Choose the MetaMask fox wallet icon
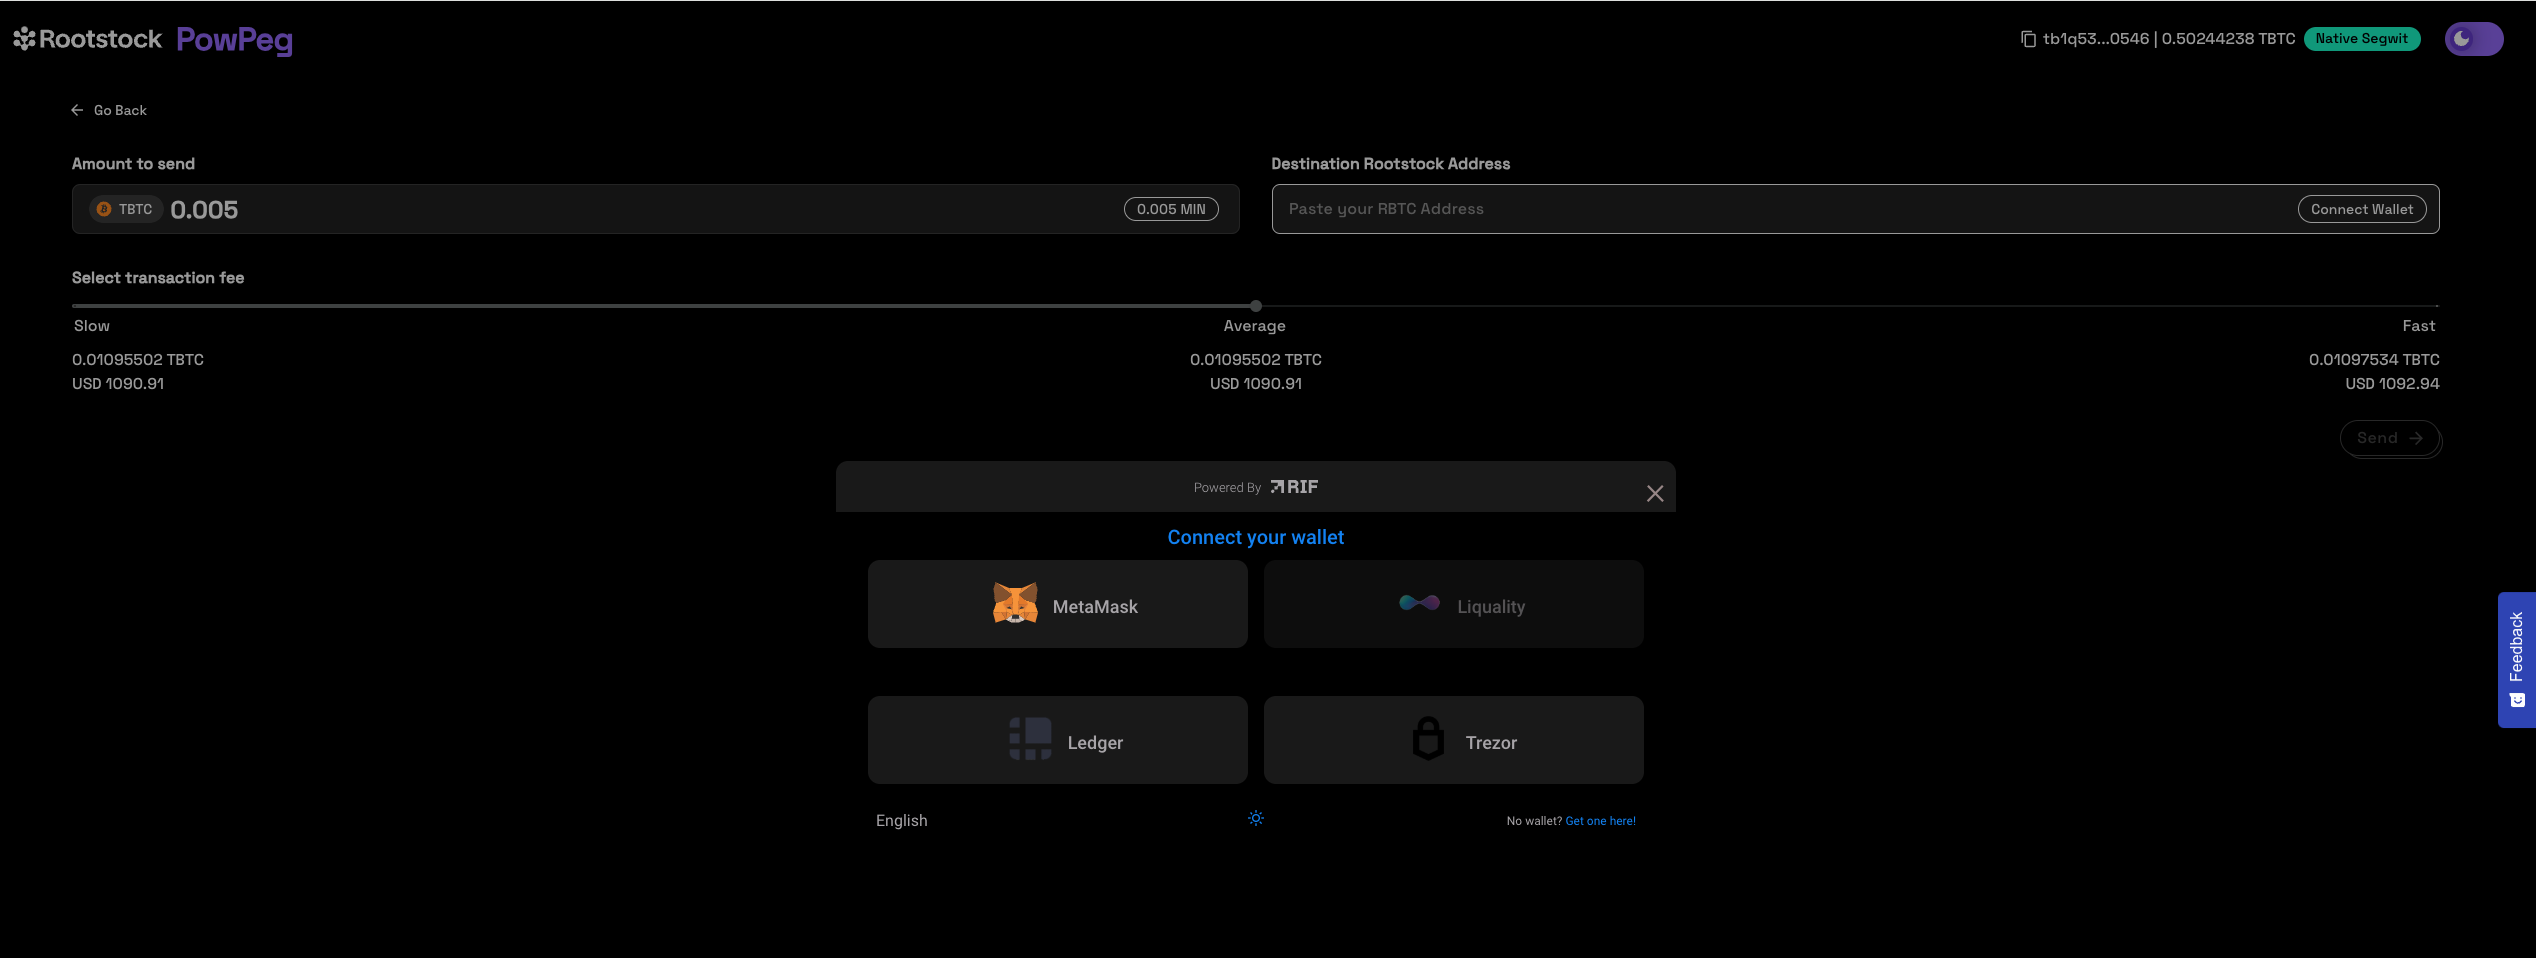The height and width of the screenshot is (958, 2536). coord(1015,604)
